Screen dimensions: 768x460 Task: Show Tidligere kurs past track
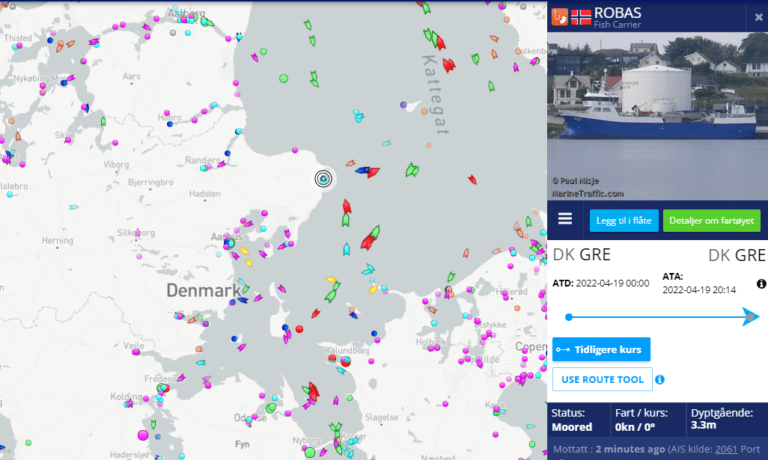coord(601,349)
